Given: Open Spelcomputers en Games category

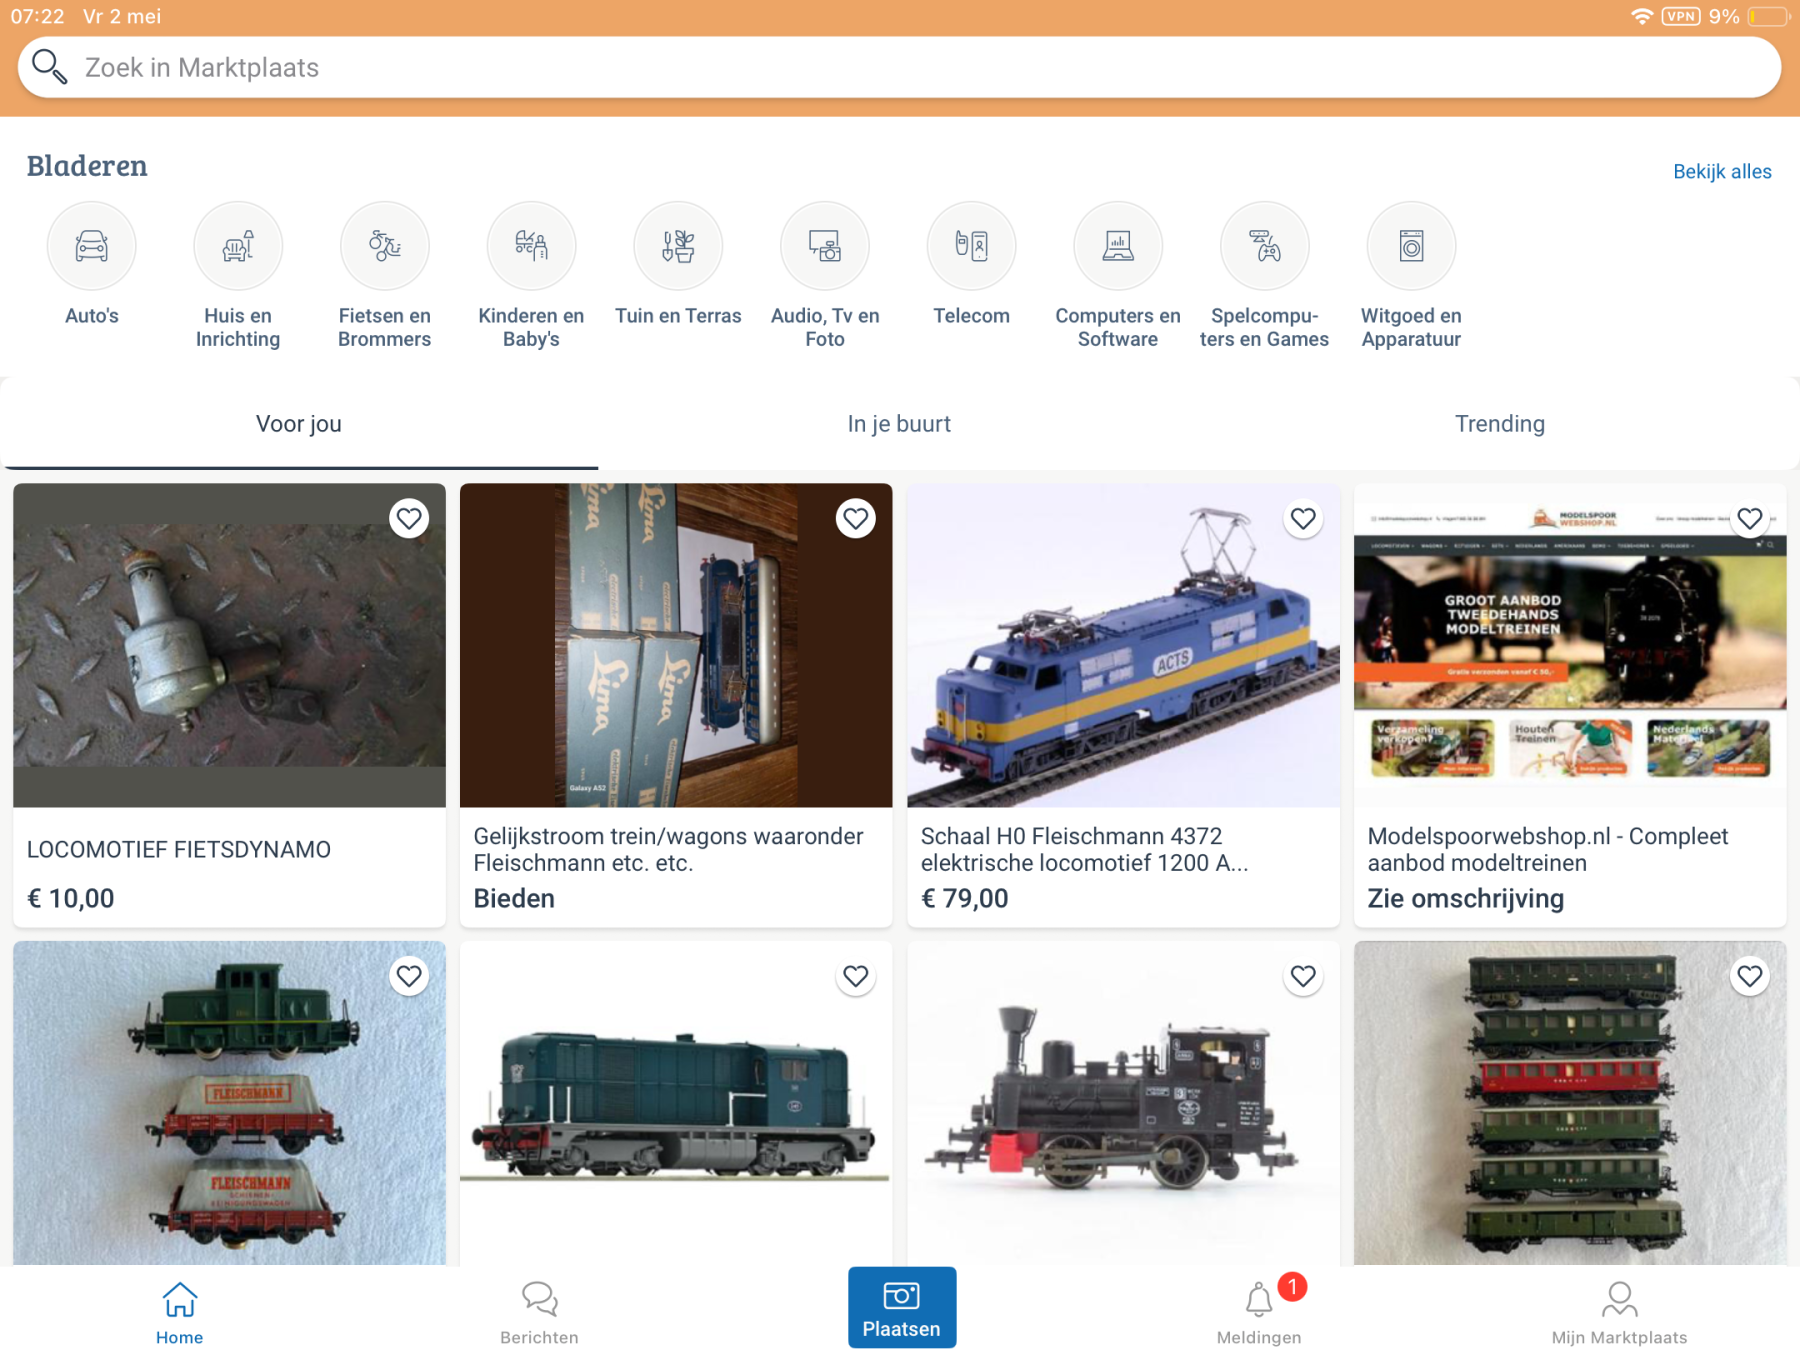Looking at the screenshot, I should click(1265, 246).
